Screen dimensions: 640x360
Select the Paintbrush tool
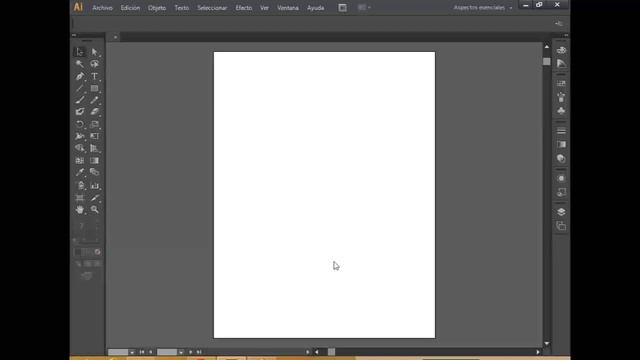[x=80, y=100]
